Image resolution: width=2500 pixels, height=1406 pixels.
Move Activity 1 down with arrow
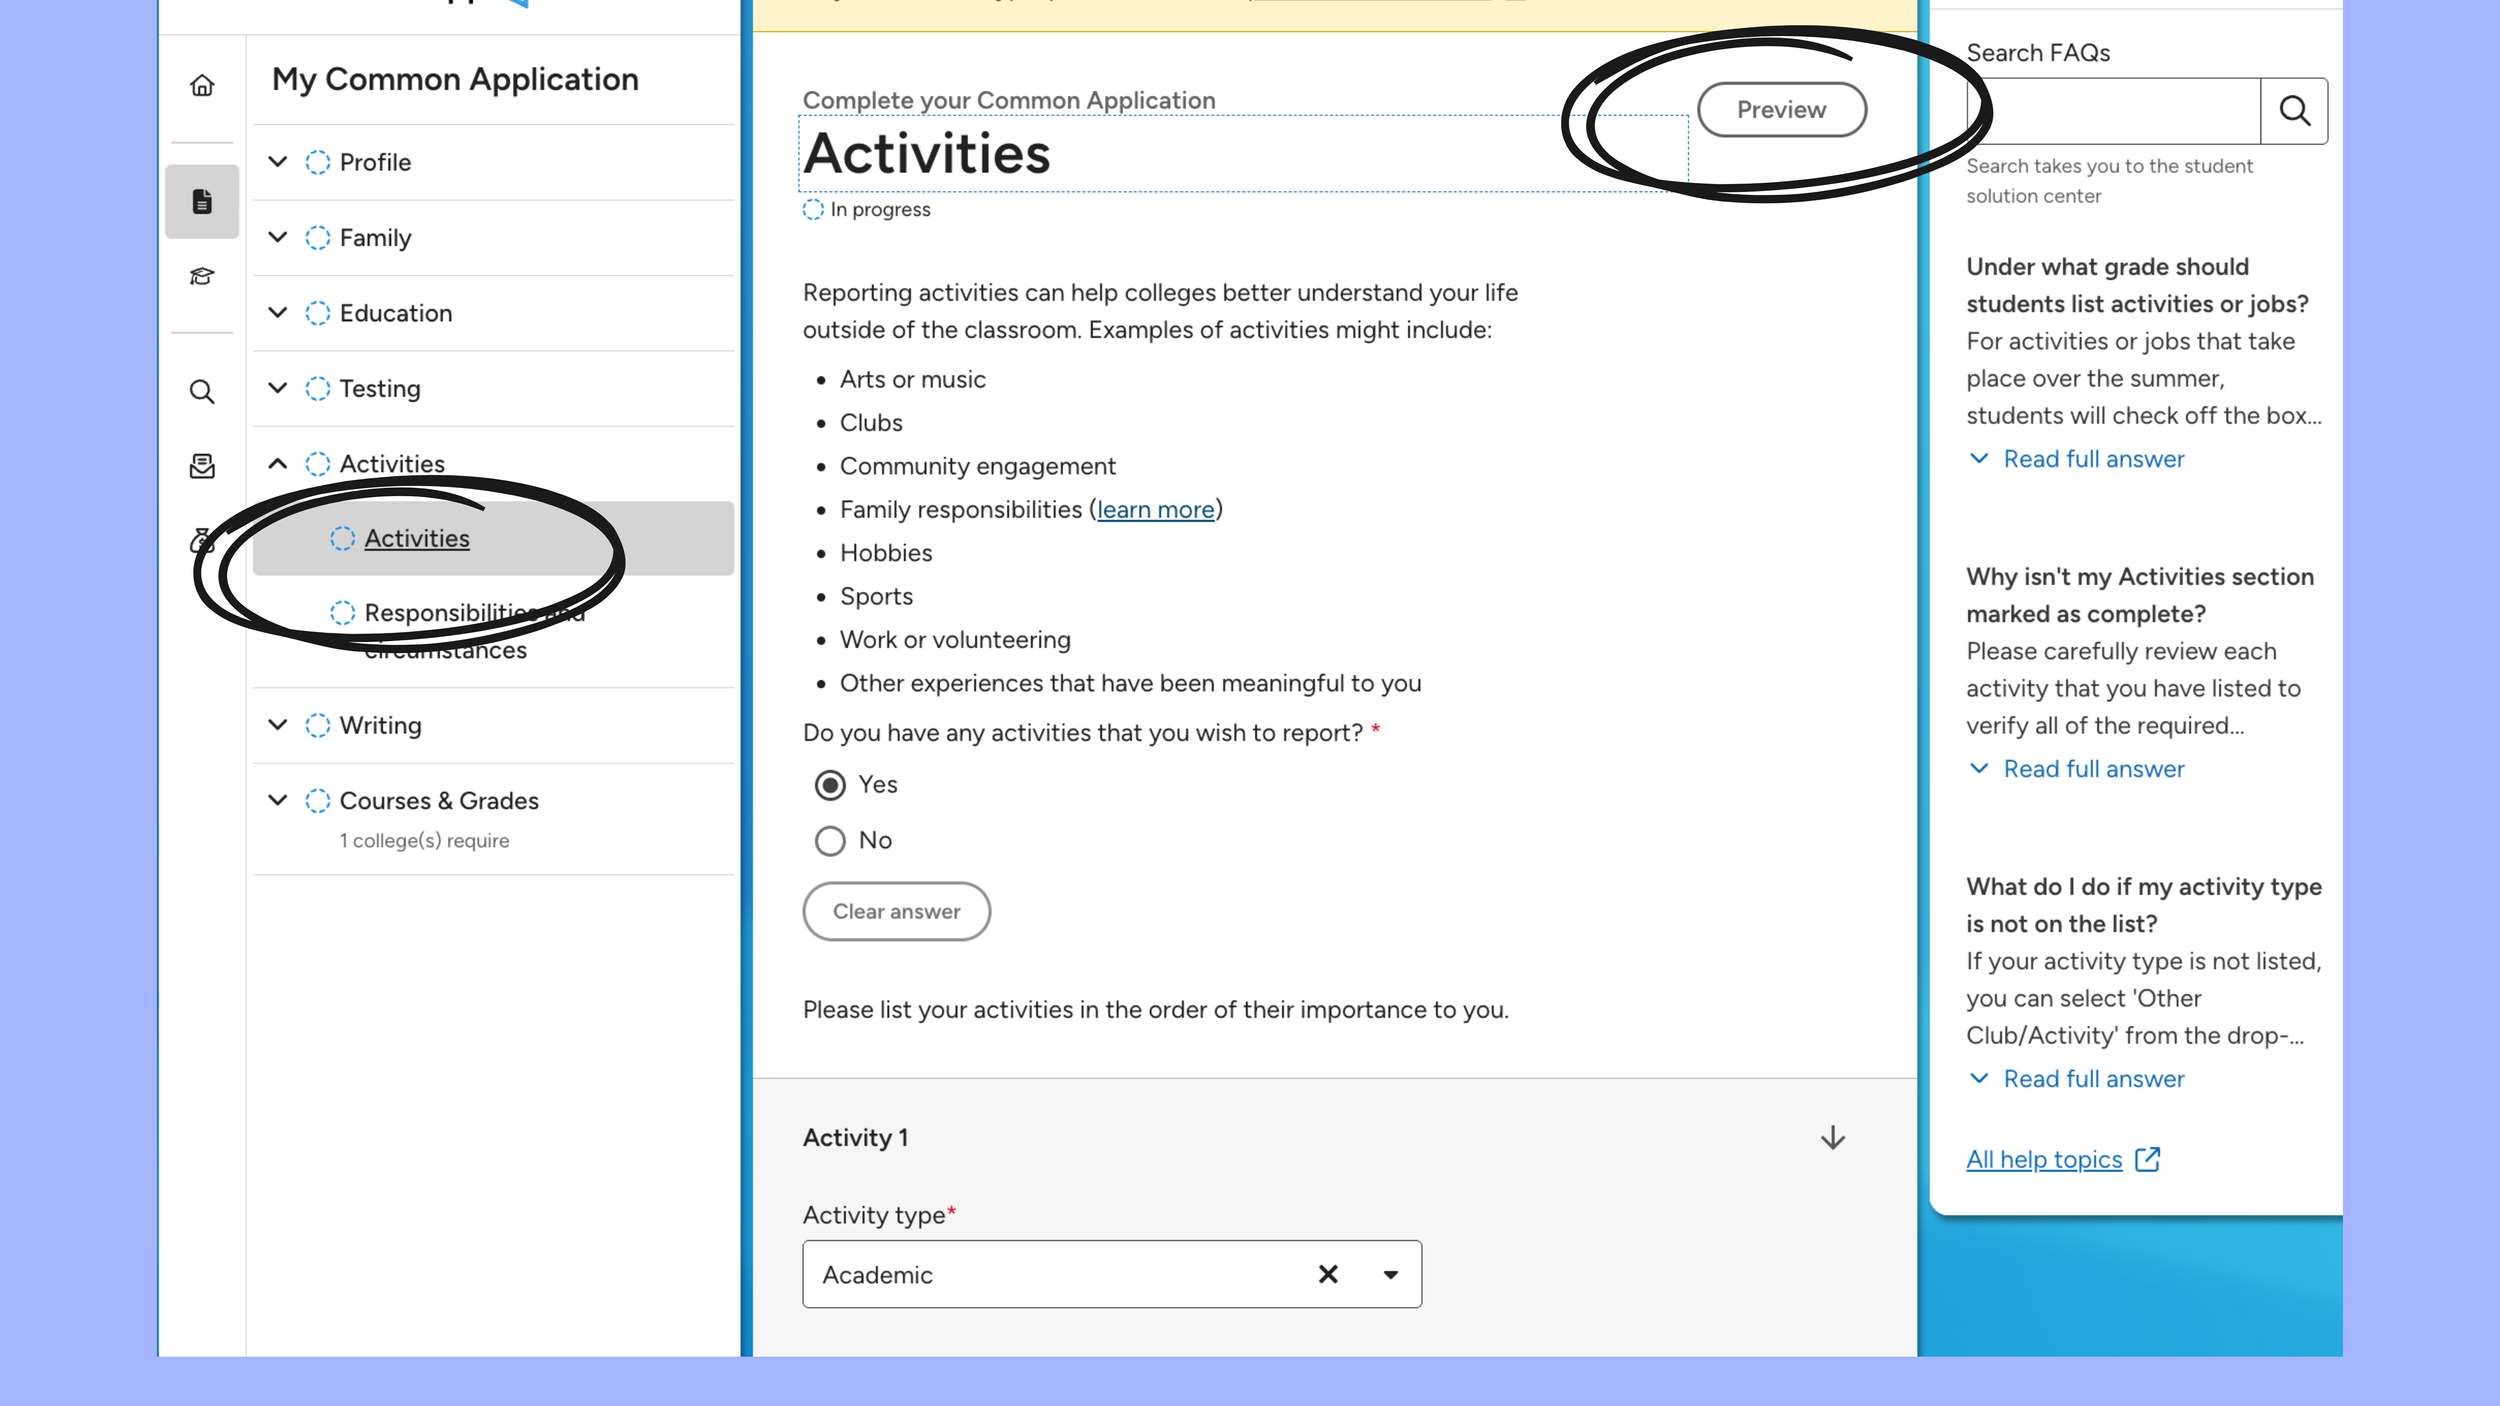click(1832, 1138)
